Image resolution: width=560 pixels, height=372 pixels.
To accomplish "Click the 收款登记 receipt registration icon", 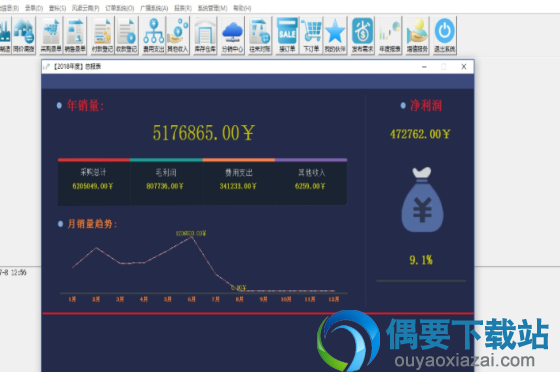I will tap(126, 35).
